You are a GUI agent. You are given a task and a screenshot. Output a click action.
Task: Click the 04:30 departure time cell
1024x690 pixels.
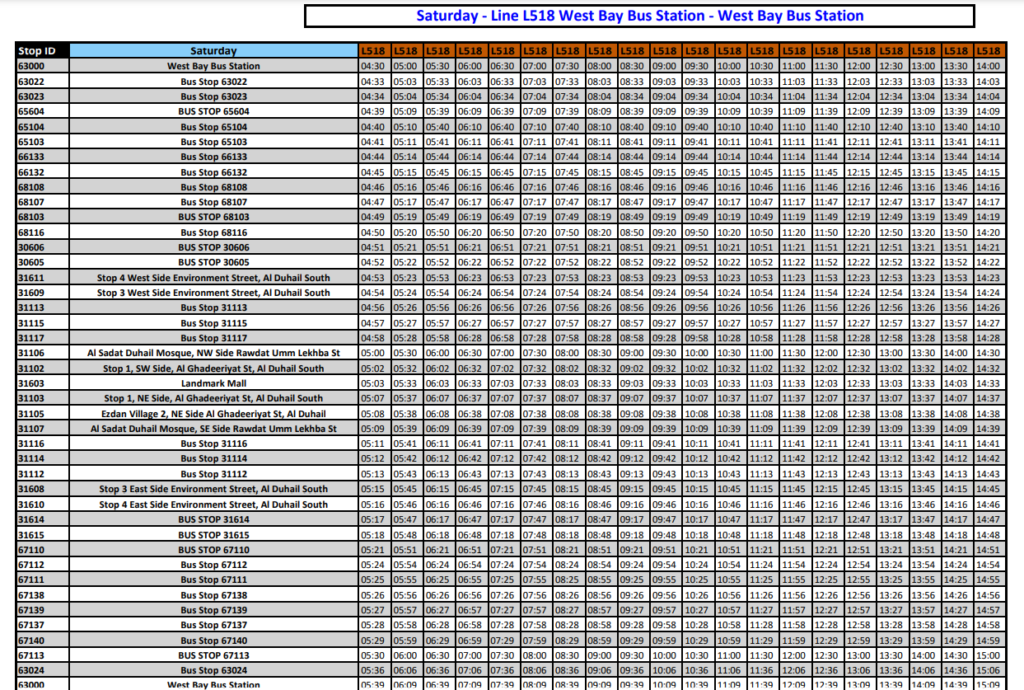click(373, 66)
